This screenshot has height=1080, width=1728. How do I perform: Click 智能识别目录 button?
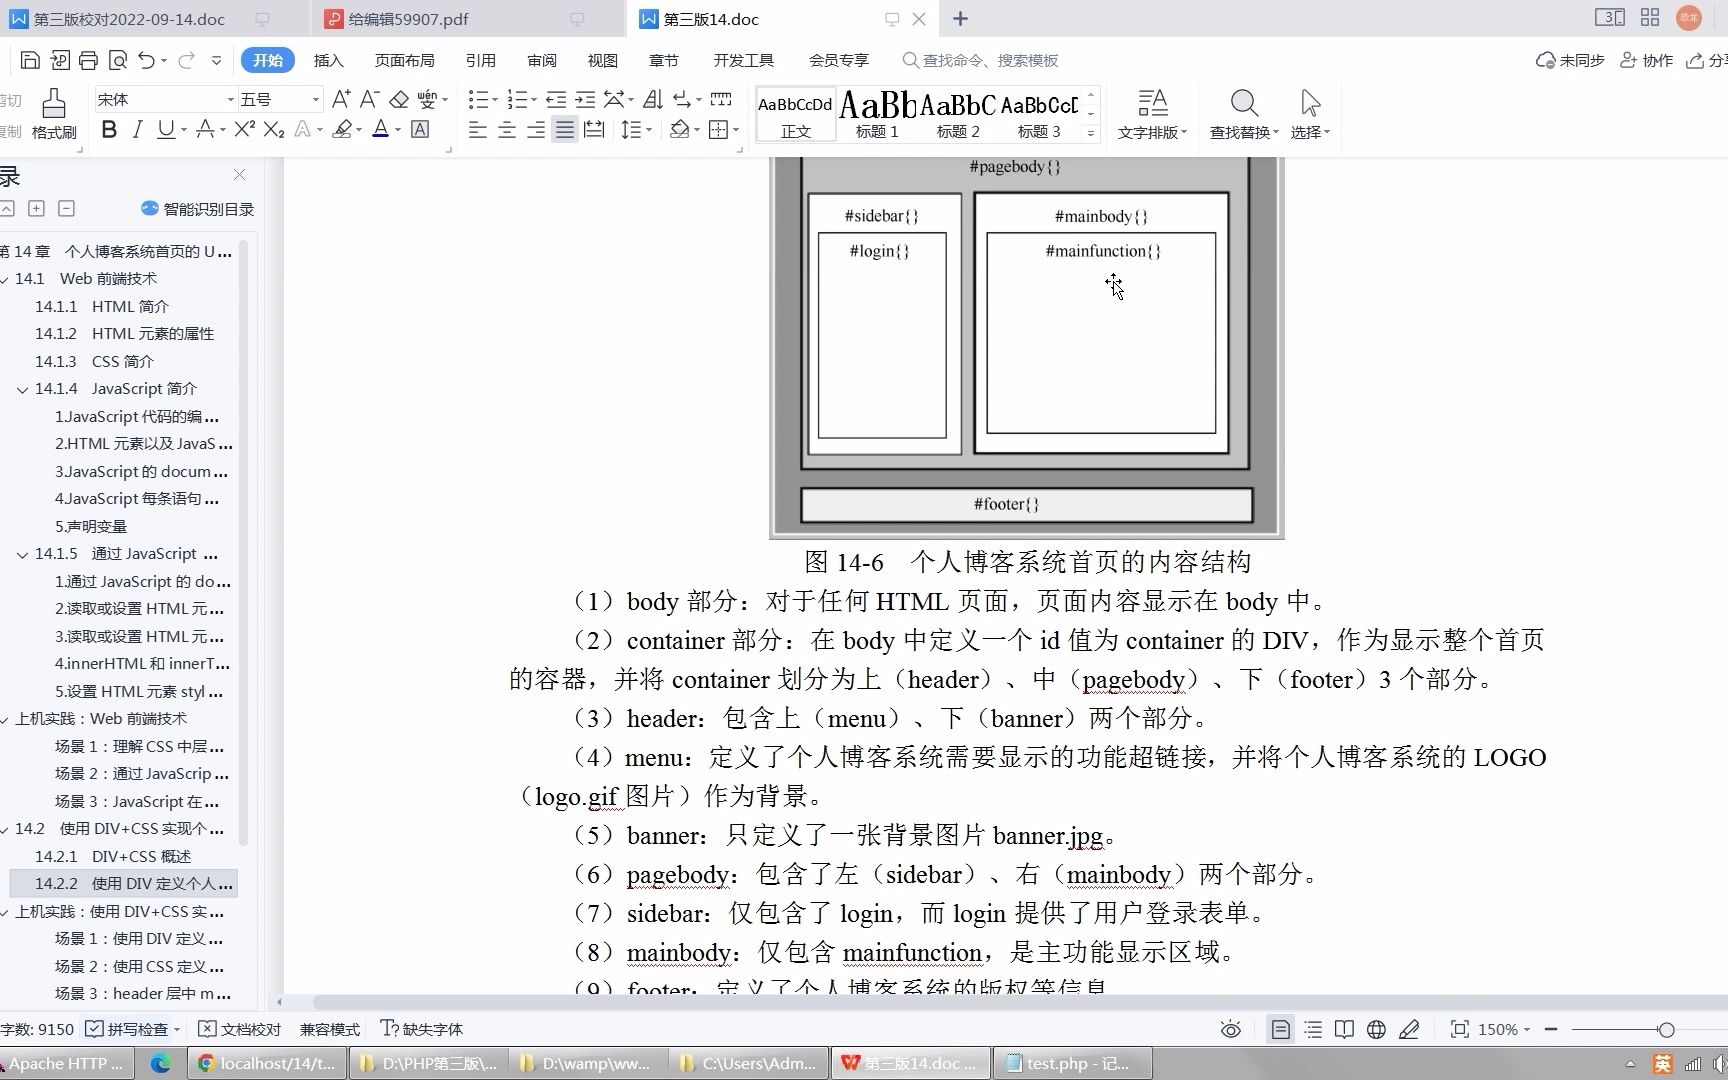(x=198, y=209)
